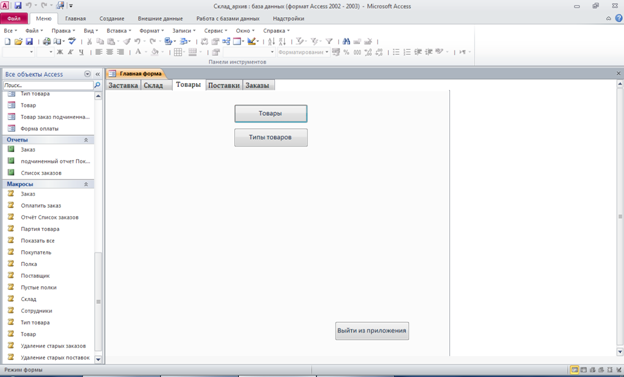Click the Cut scissors icon

90,41
